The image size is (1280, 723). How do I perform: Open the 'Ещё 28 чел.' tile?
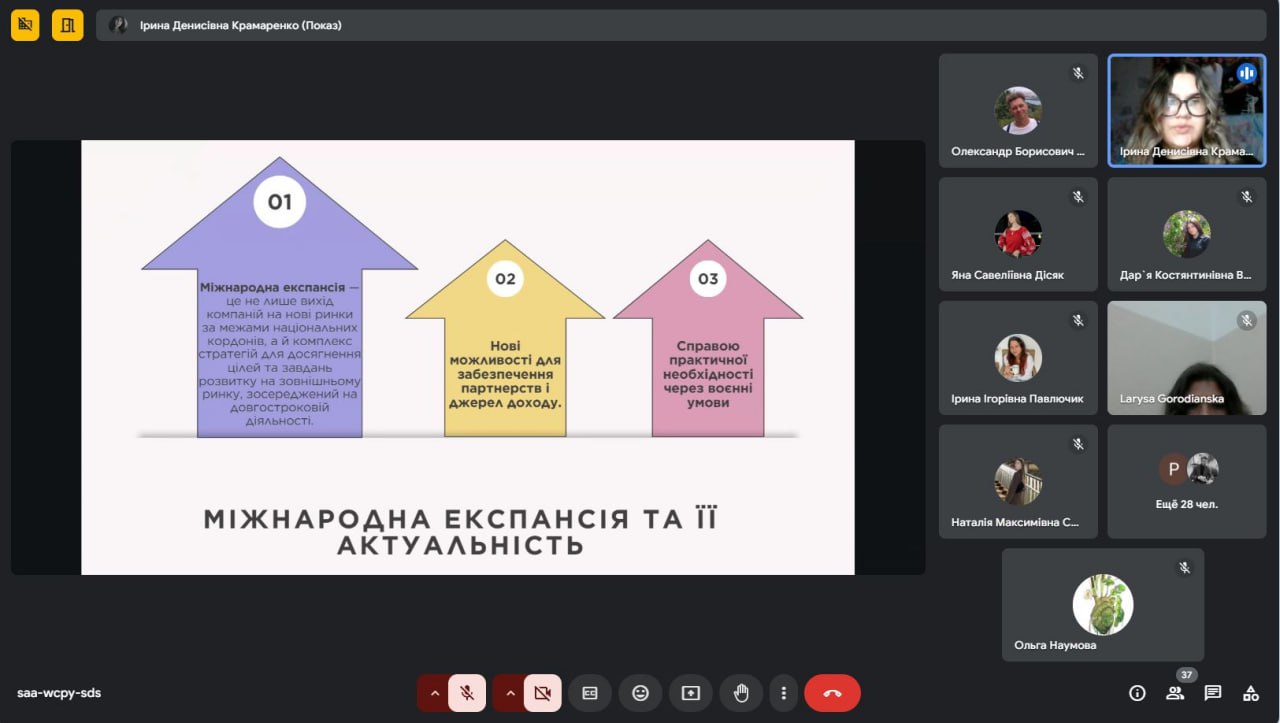[x=1186, y=481]
